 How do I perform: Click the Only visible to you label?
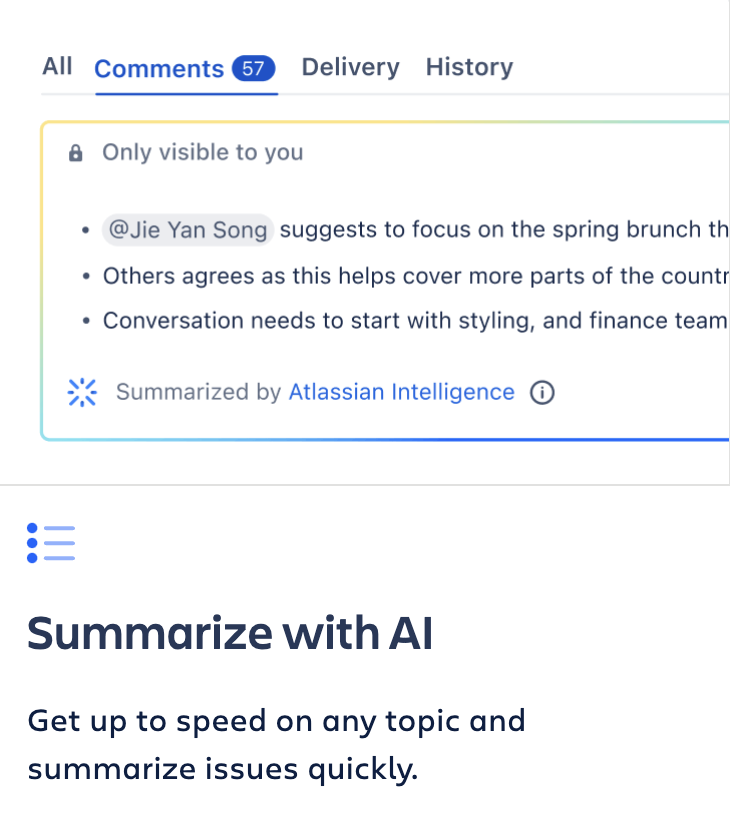202,153
